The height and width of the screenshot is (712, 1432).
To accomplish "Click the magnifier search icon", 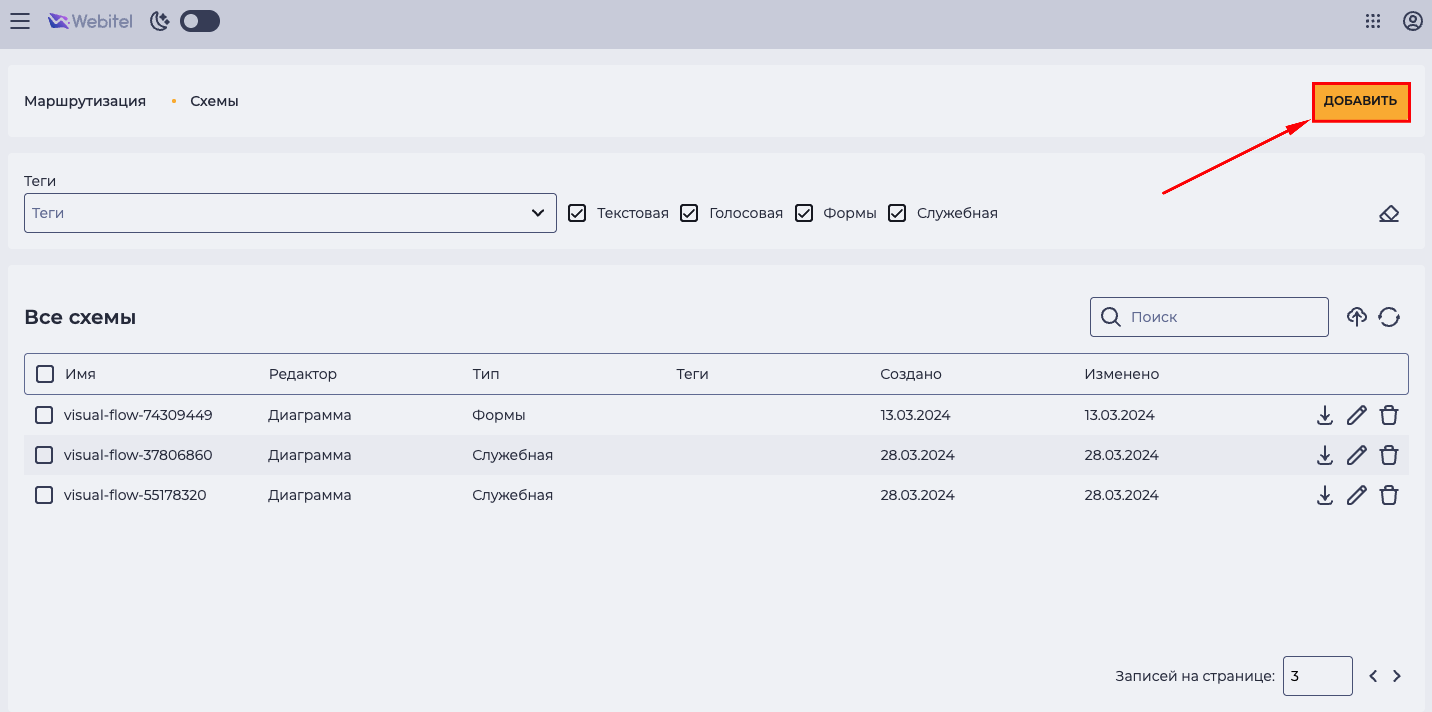I will pyautogui.click(x=1110, y=317).
